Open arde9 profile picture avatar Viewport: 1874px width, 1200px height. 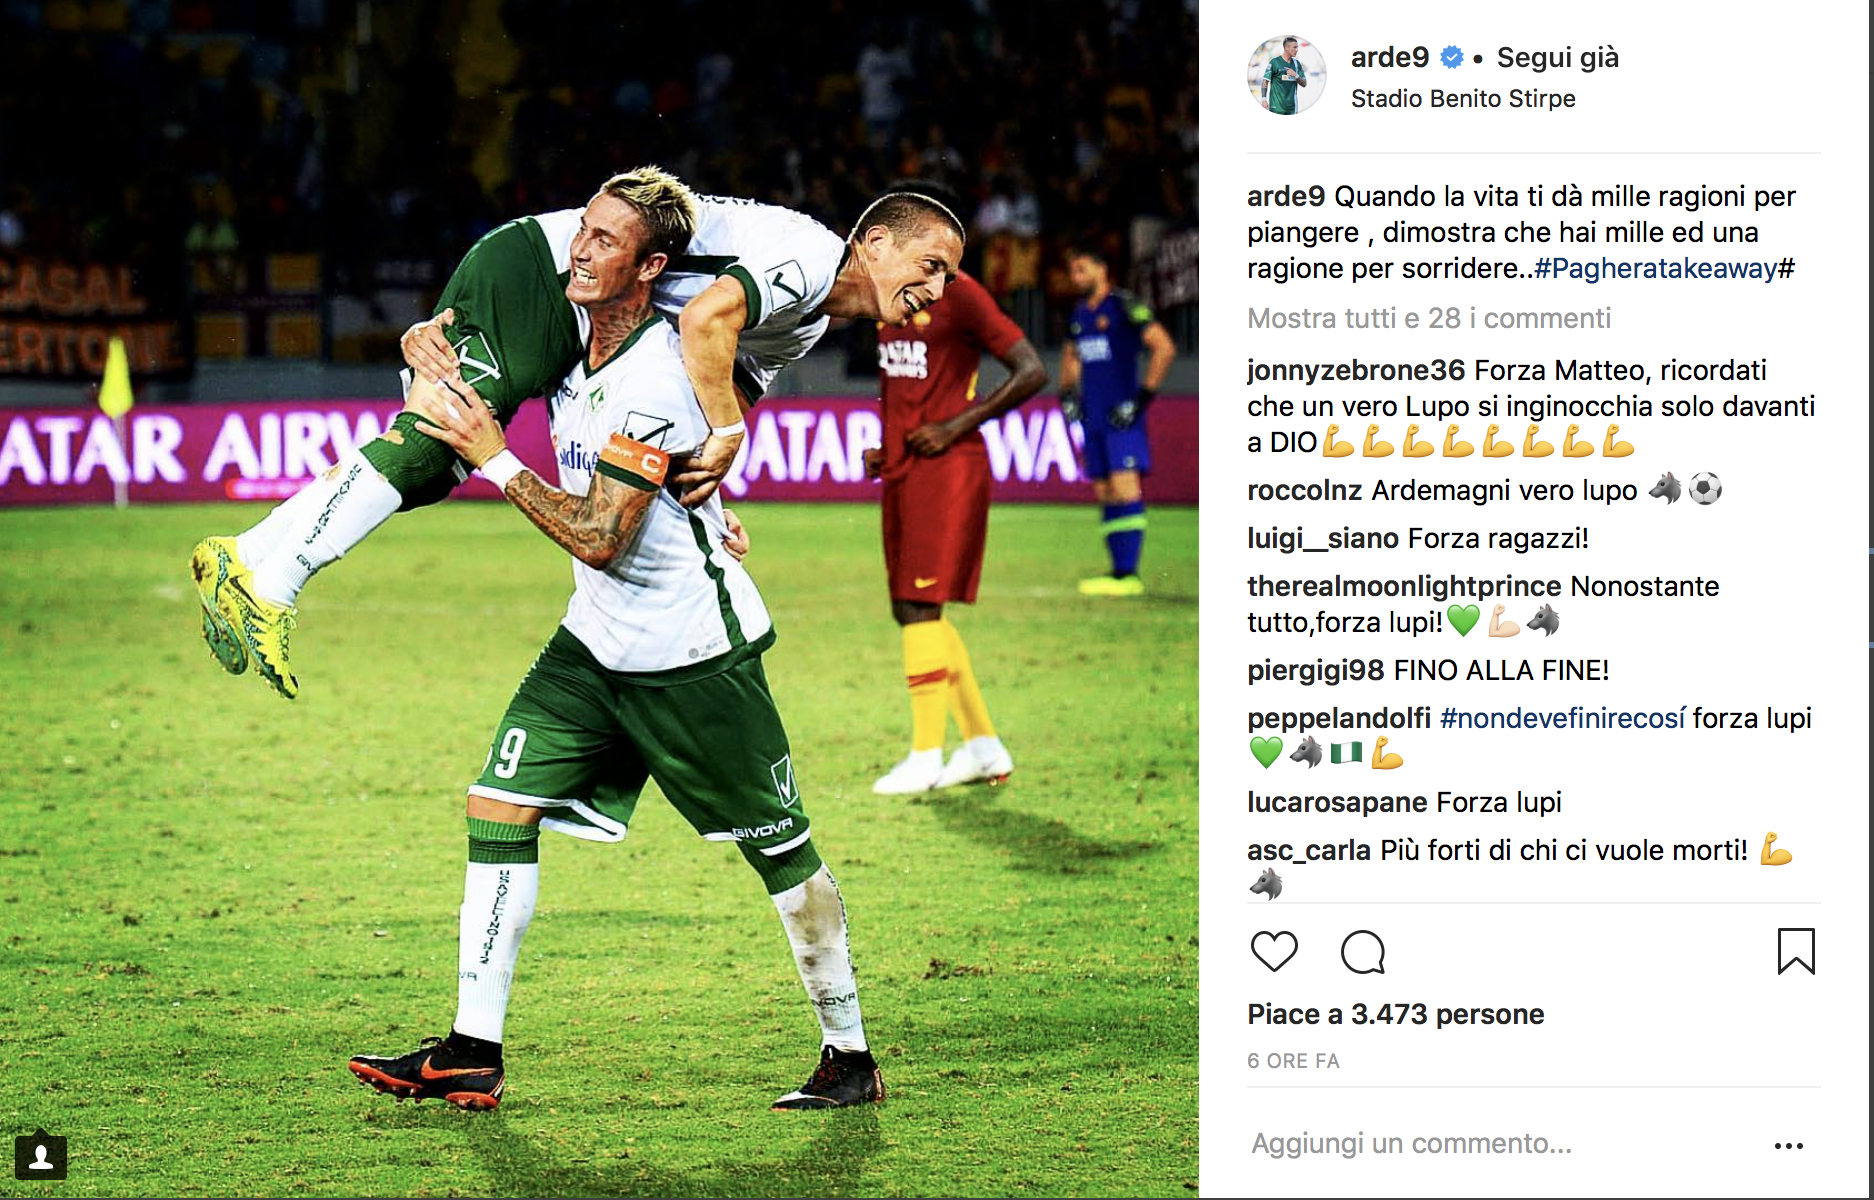[x=1286, y=76]
